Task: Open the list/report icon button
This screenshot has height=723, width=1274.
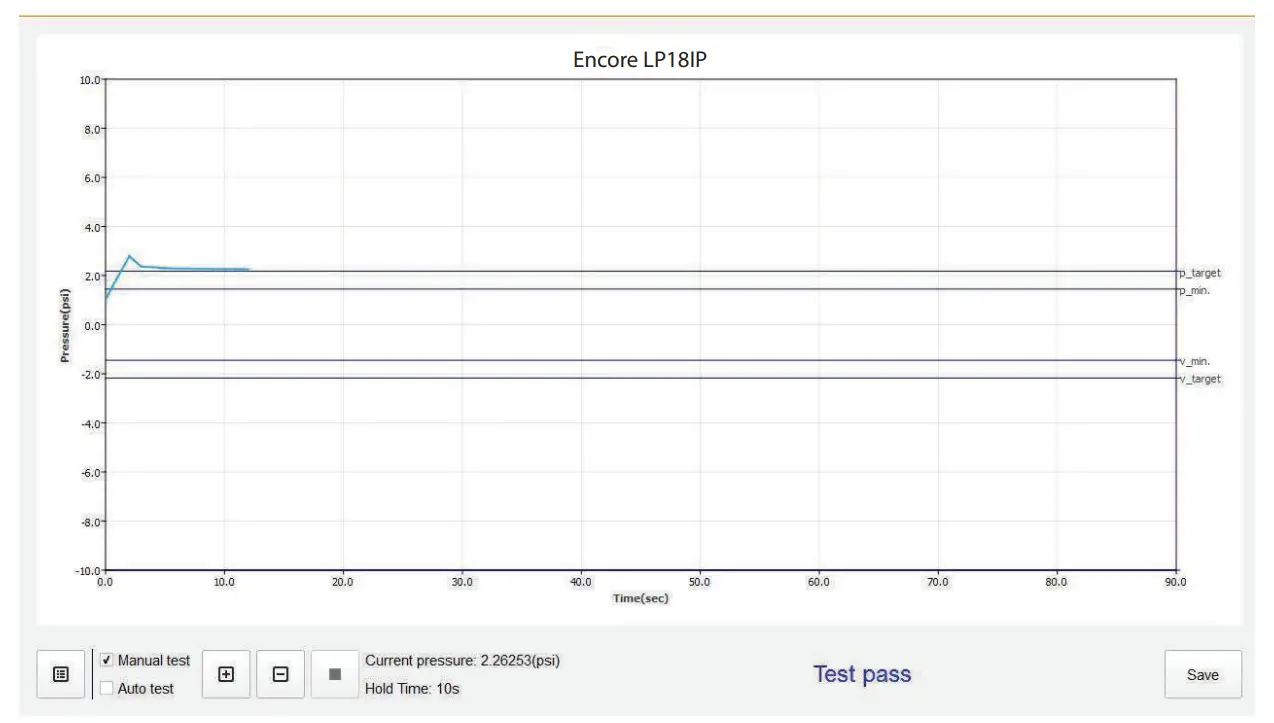Action: coord(61,675)
